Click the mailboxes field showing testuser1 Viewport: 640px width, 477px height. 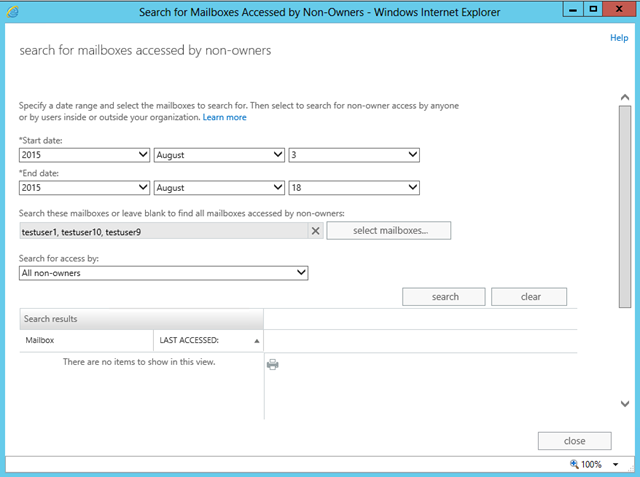[163, 231]
